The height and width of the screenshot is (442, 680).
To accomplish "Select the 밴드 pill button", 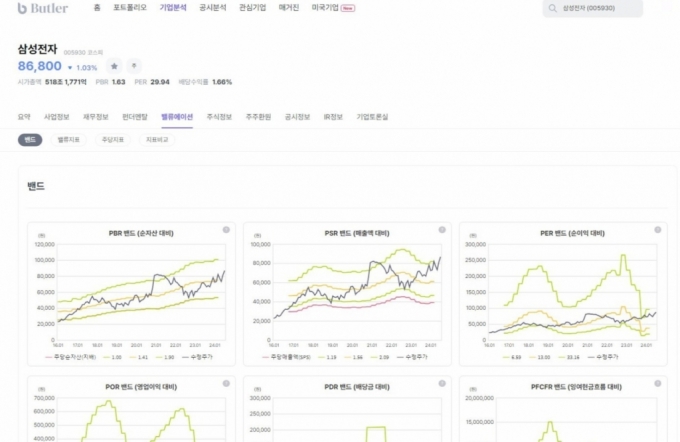I will click(30, 140).
